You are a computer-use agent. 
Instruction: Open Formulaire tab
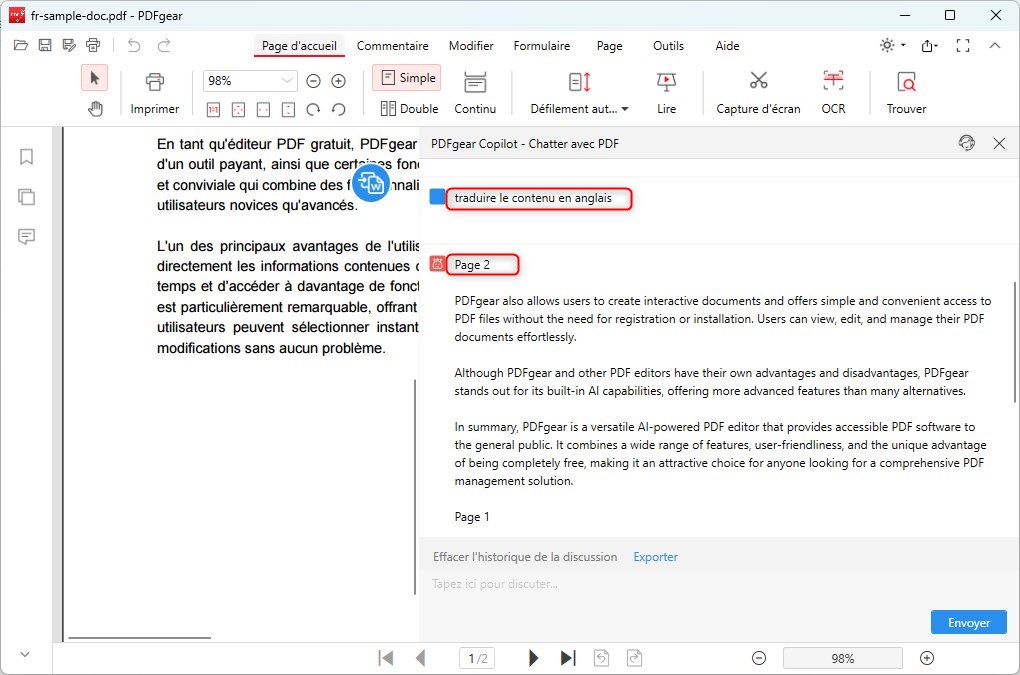[542, 46]
